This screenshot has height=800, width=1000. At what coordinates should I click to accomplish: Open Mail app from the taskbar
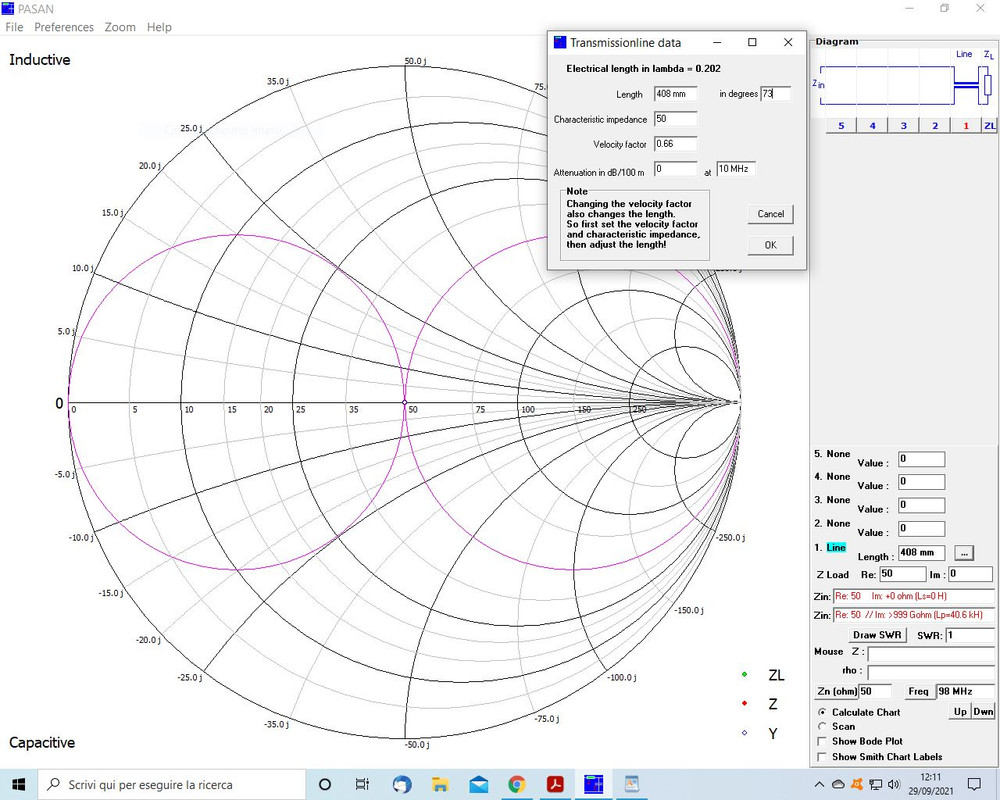point(478,785)
